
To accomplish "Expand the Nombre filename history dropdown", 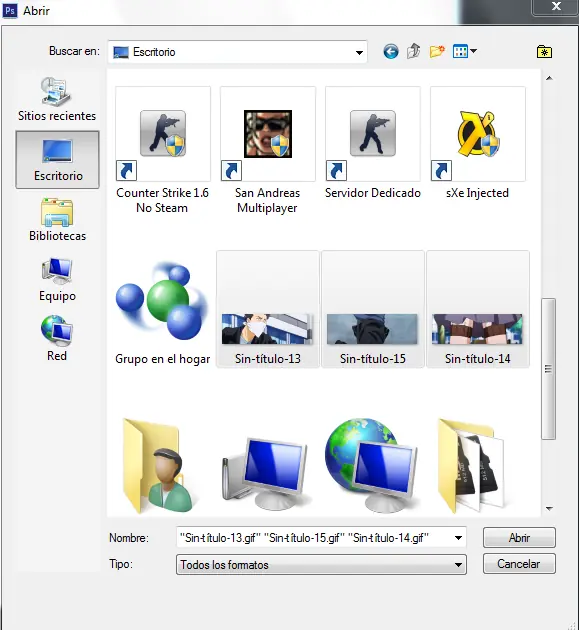I will point(458,538).
